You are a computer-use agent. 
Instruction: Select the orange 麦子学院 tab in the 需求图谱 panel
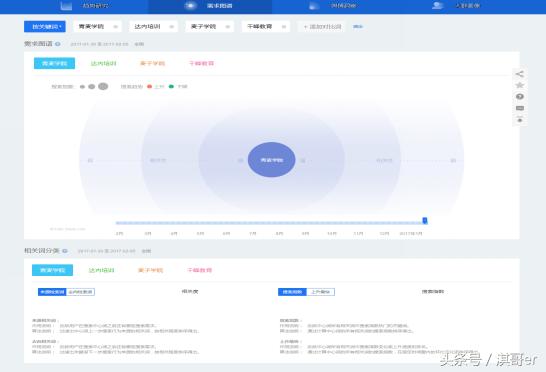[152, 63]
